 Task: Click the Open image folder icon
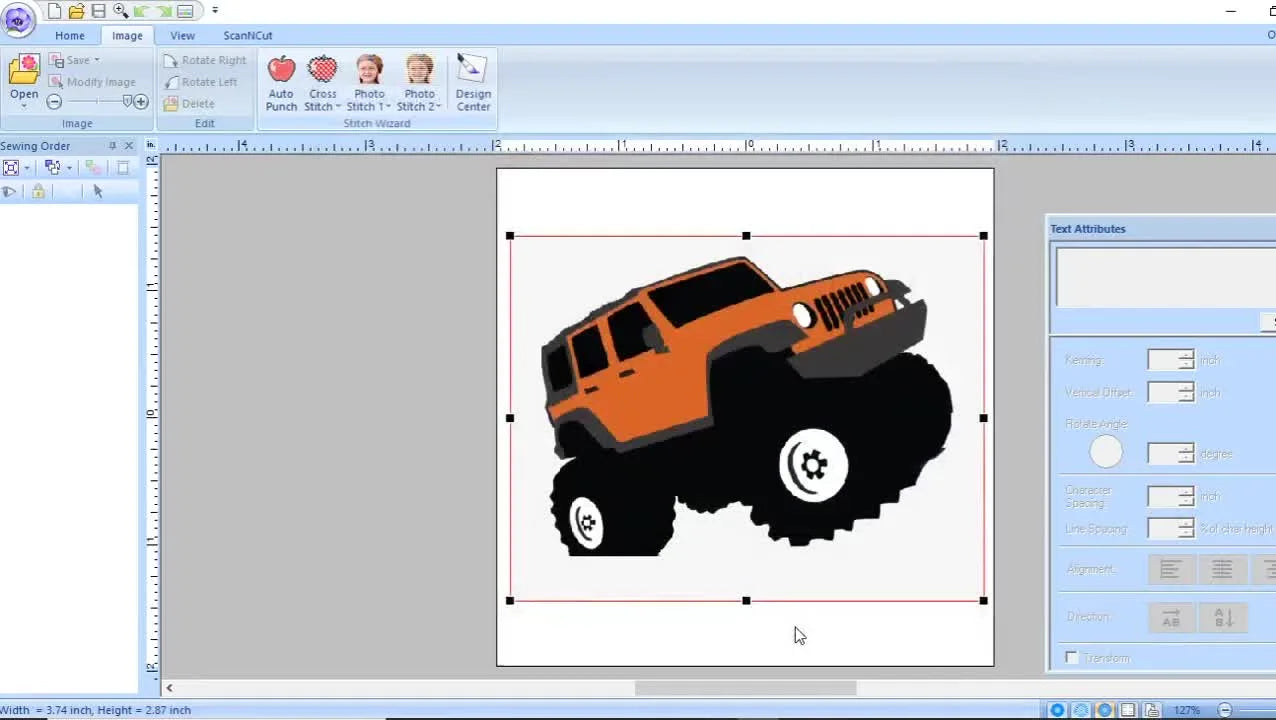pos(24,69)
